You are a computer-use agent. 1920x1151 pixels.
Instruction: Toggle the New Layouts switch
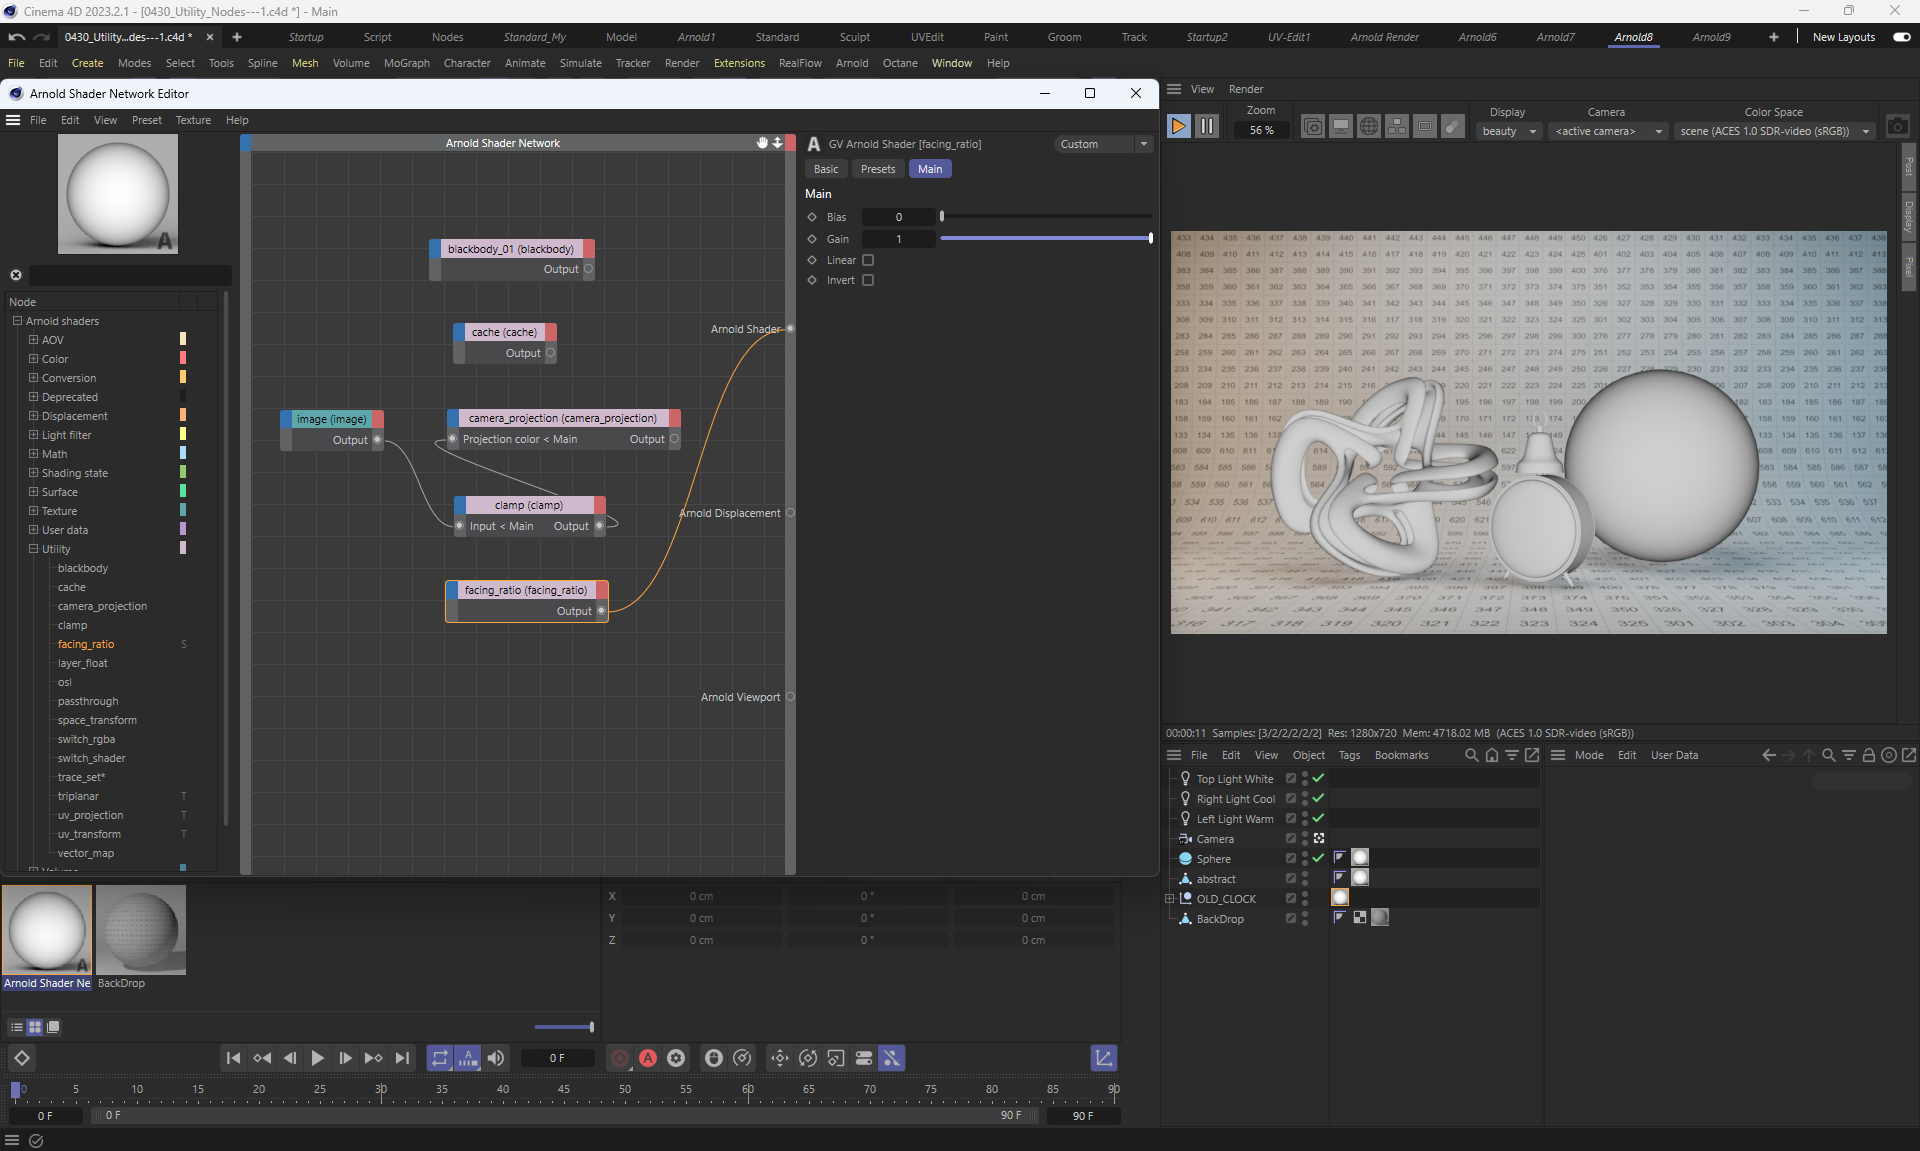1901,37
